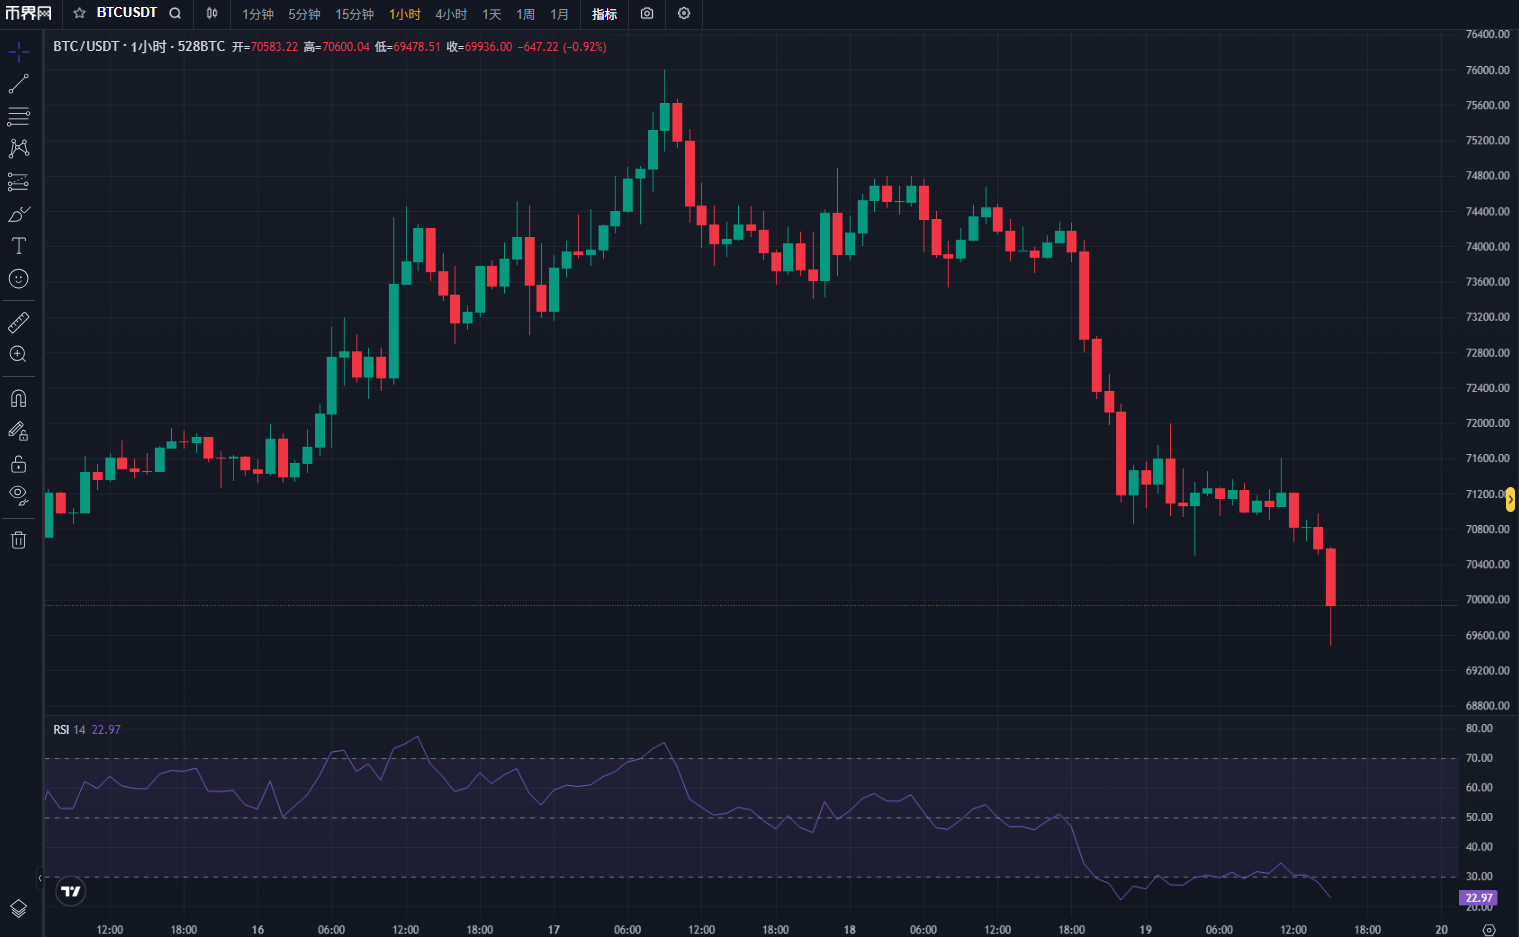The width and height of the screenshot is (1519, 937).
Task: Click the 68800.00 price axis label
Action: tap(1488, 706)
